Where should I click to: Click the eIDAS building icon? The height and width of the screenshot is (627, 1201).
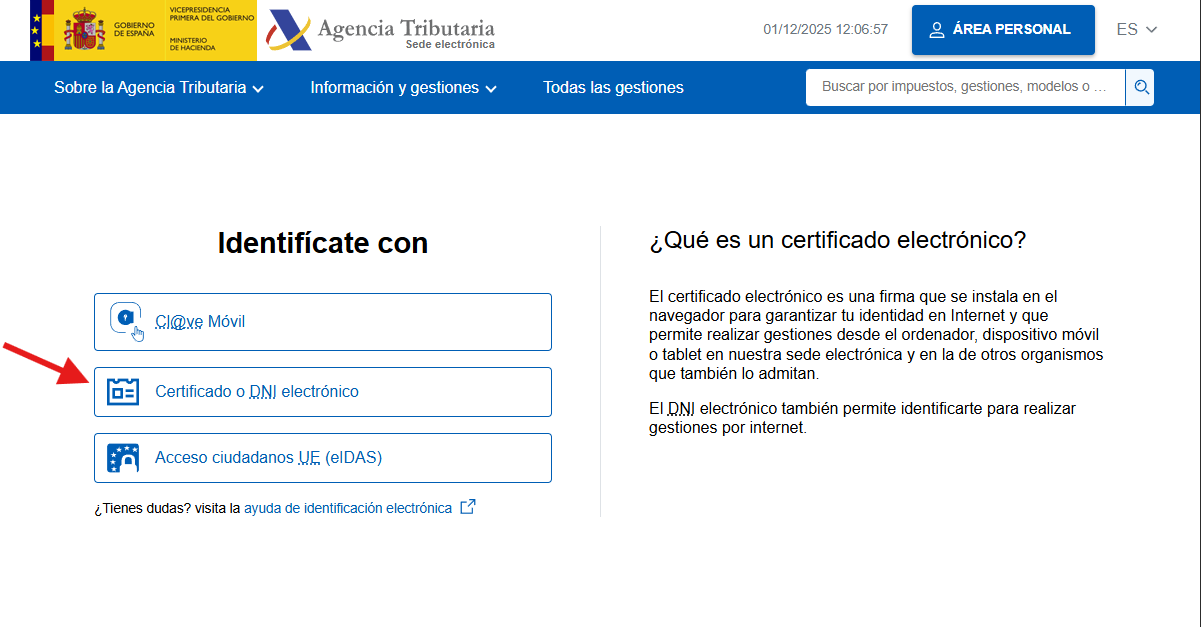point(124,457)
